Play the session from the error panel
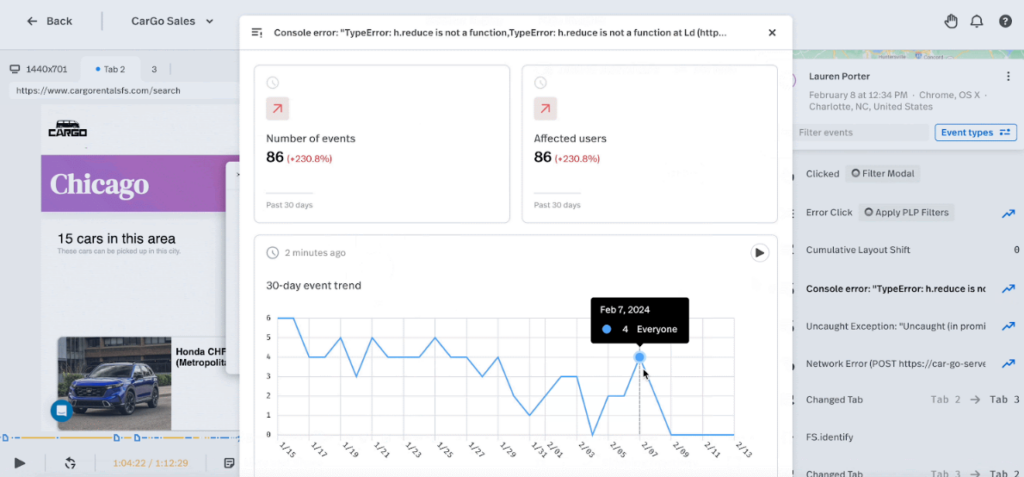This screenshot has height=477, width=1024. pos(759,253)
